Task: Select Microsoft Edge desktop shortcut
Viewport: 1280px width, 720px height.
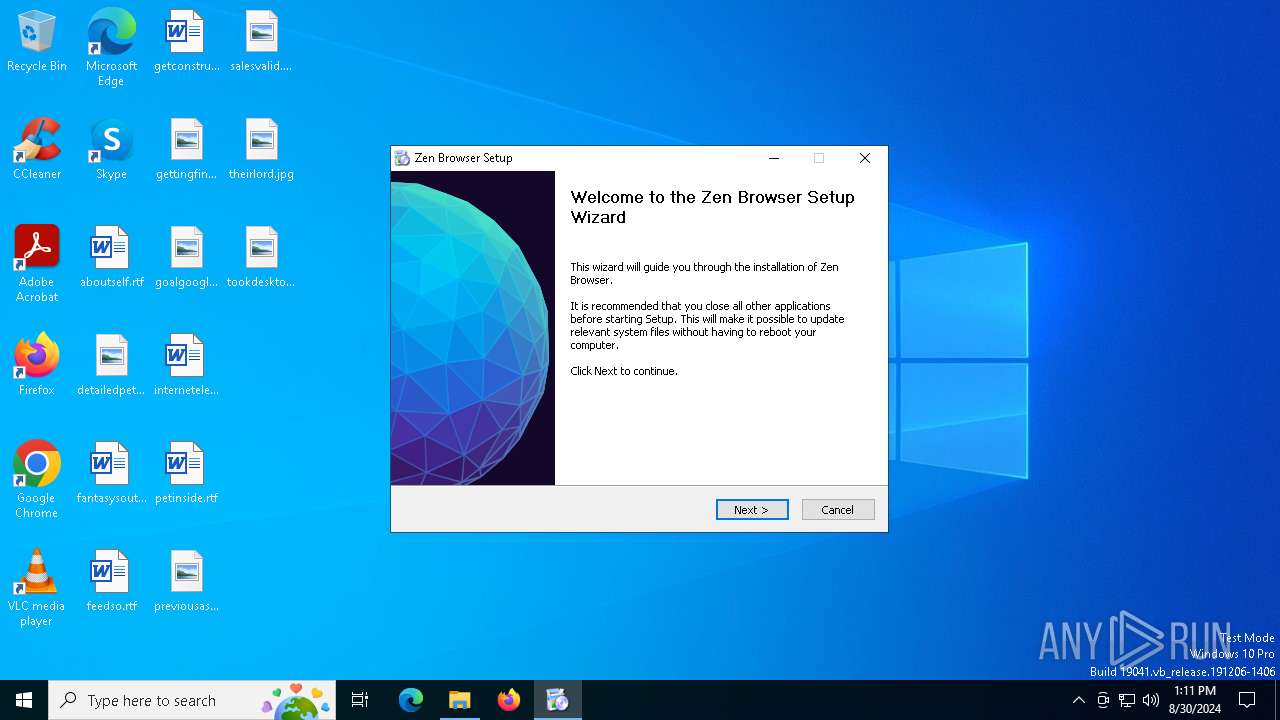Action: (x=111, y=48)
